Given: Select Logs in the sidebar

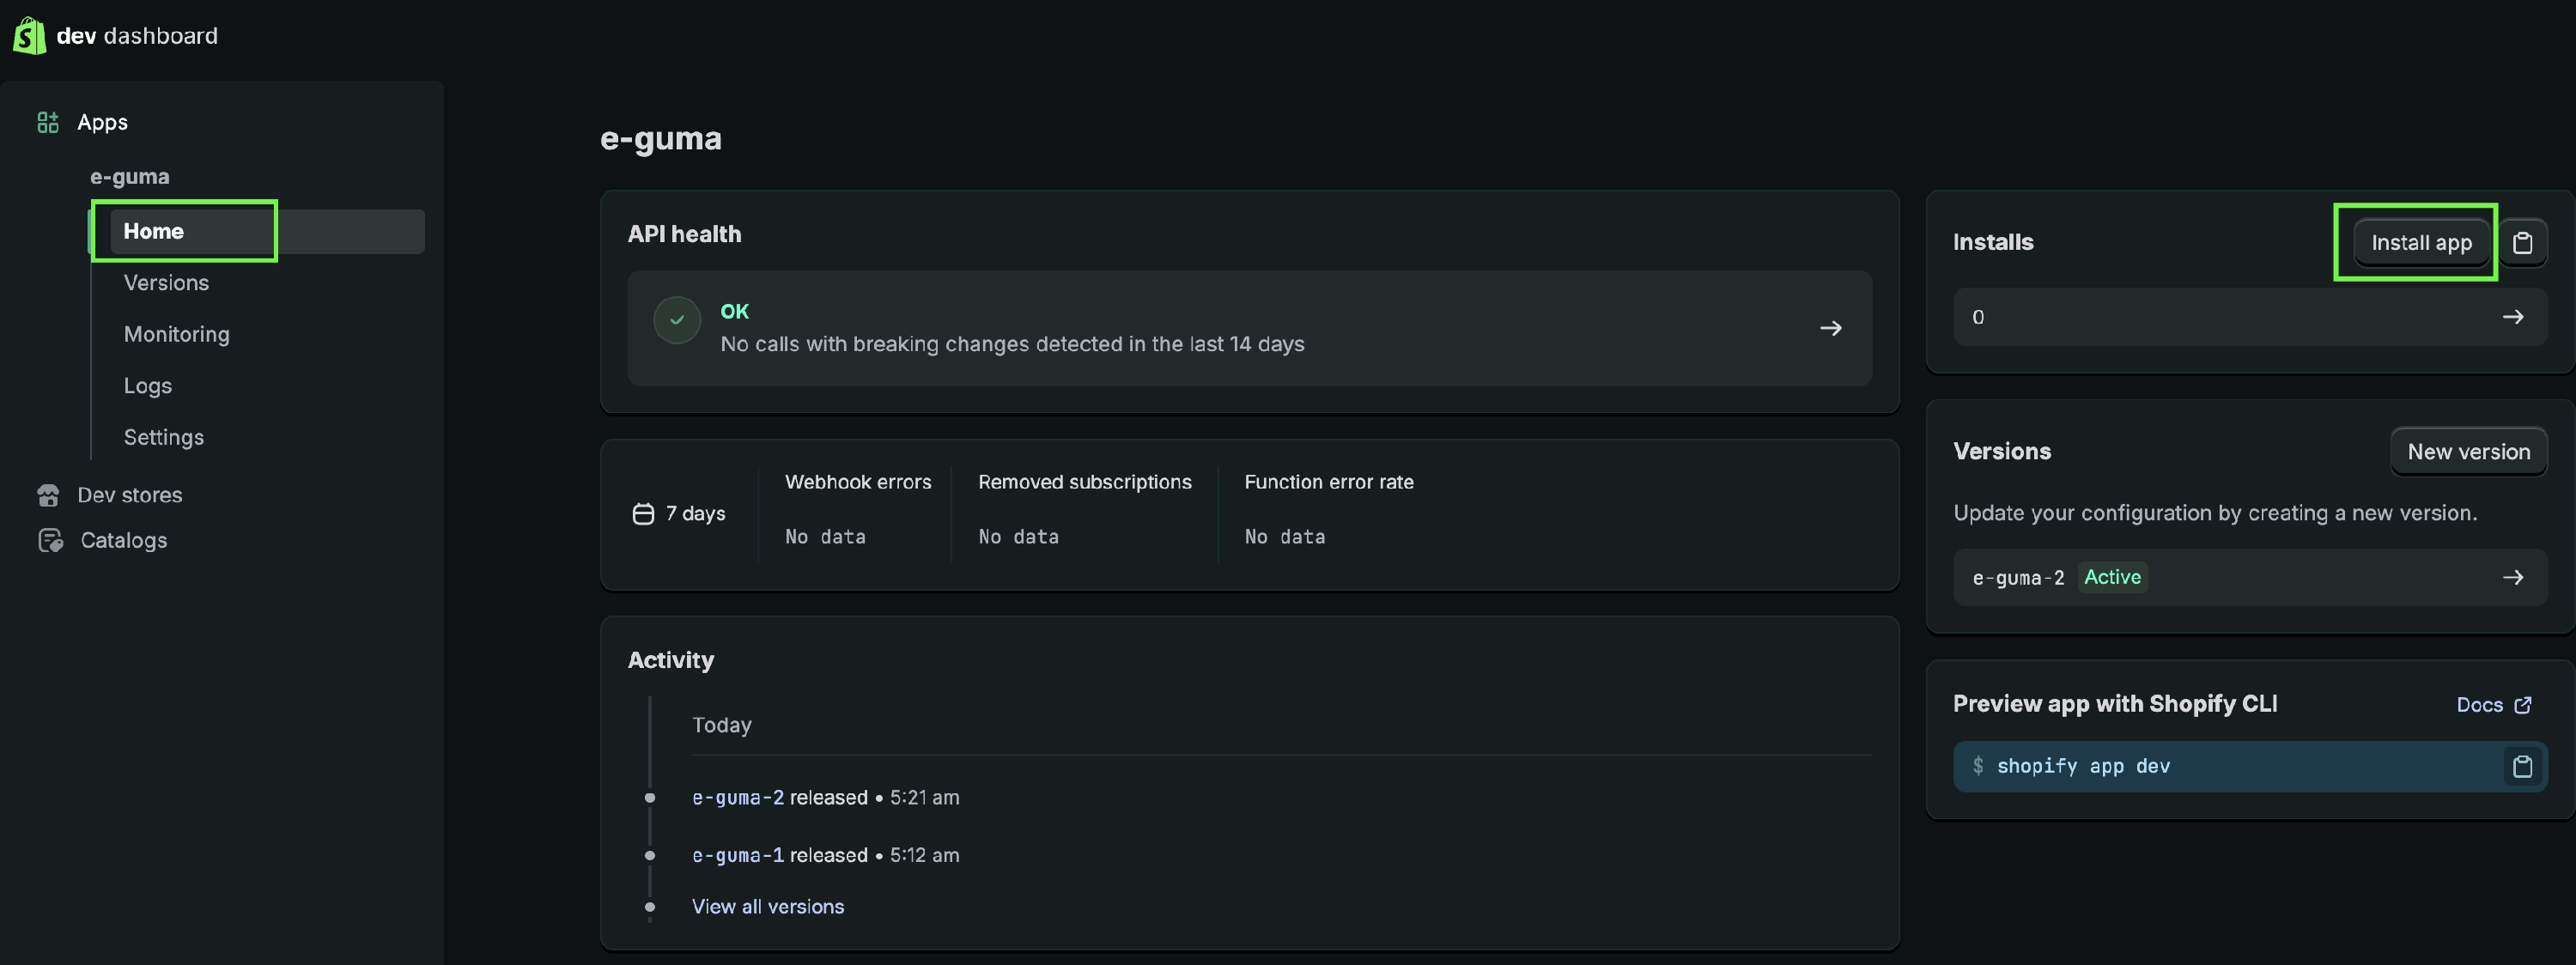Looking at the screenshot, I should (x=147, y=386).
